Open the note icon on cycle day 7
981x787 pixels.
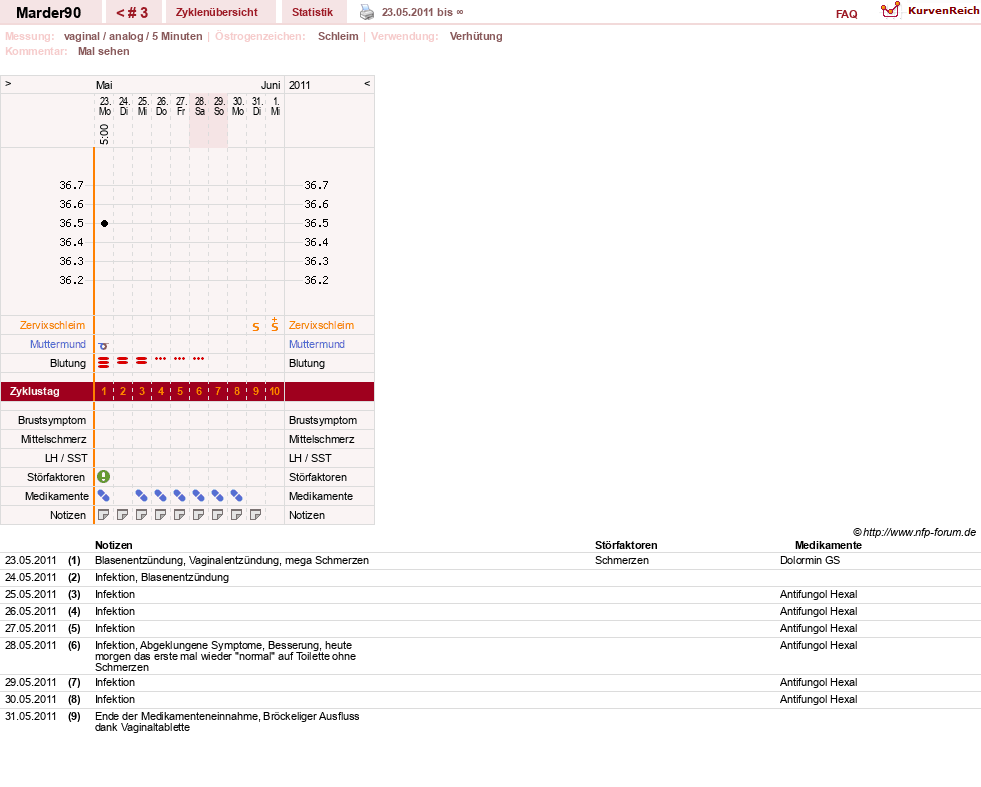coord(218,515)
